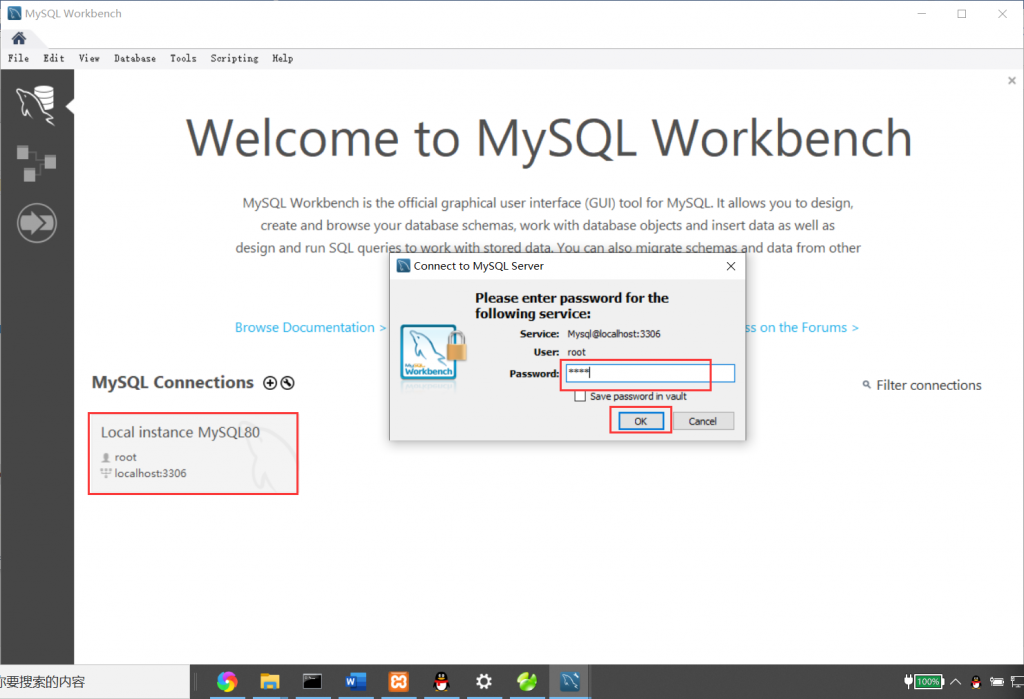
Task: Open the Migration wizard sidebar icon
Action: click(x=37, y=223)
